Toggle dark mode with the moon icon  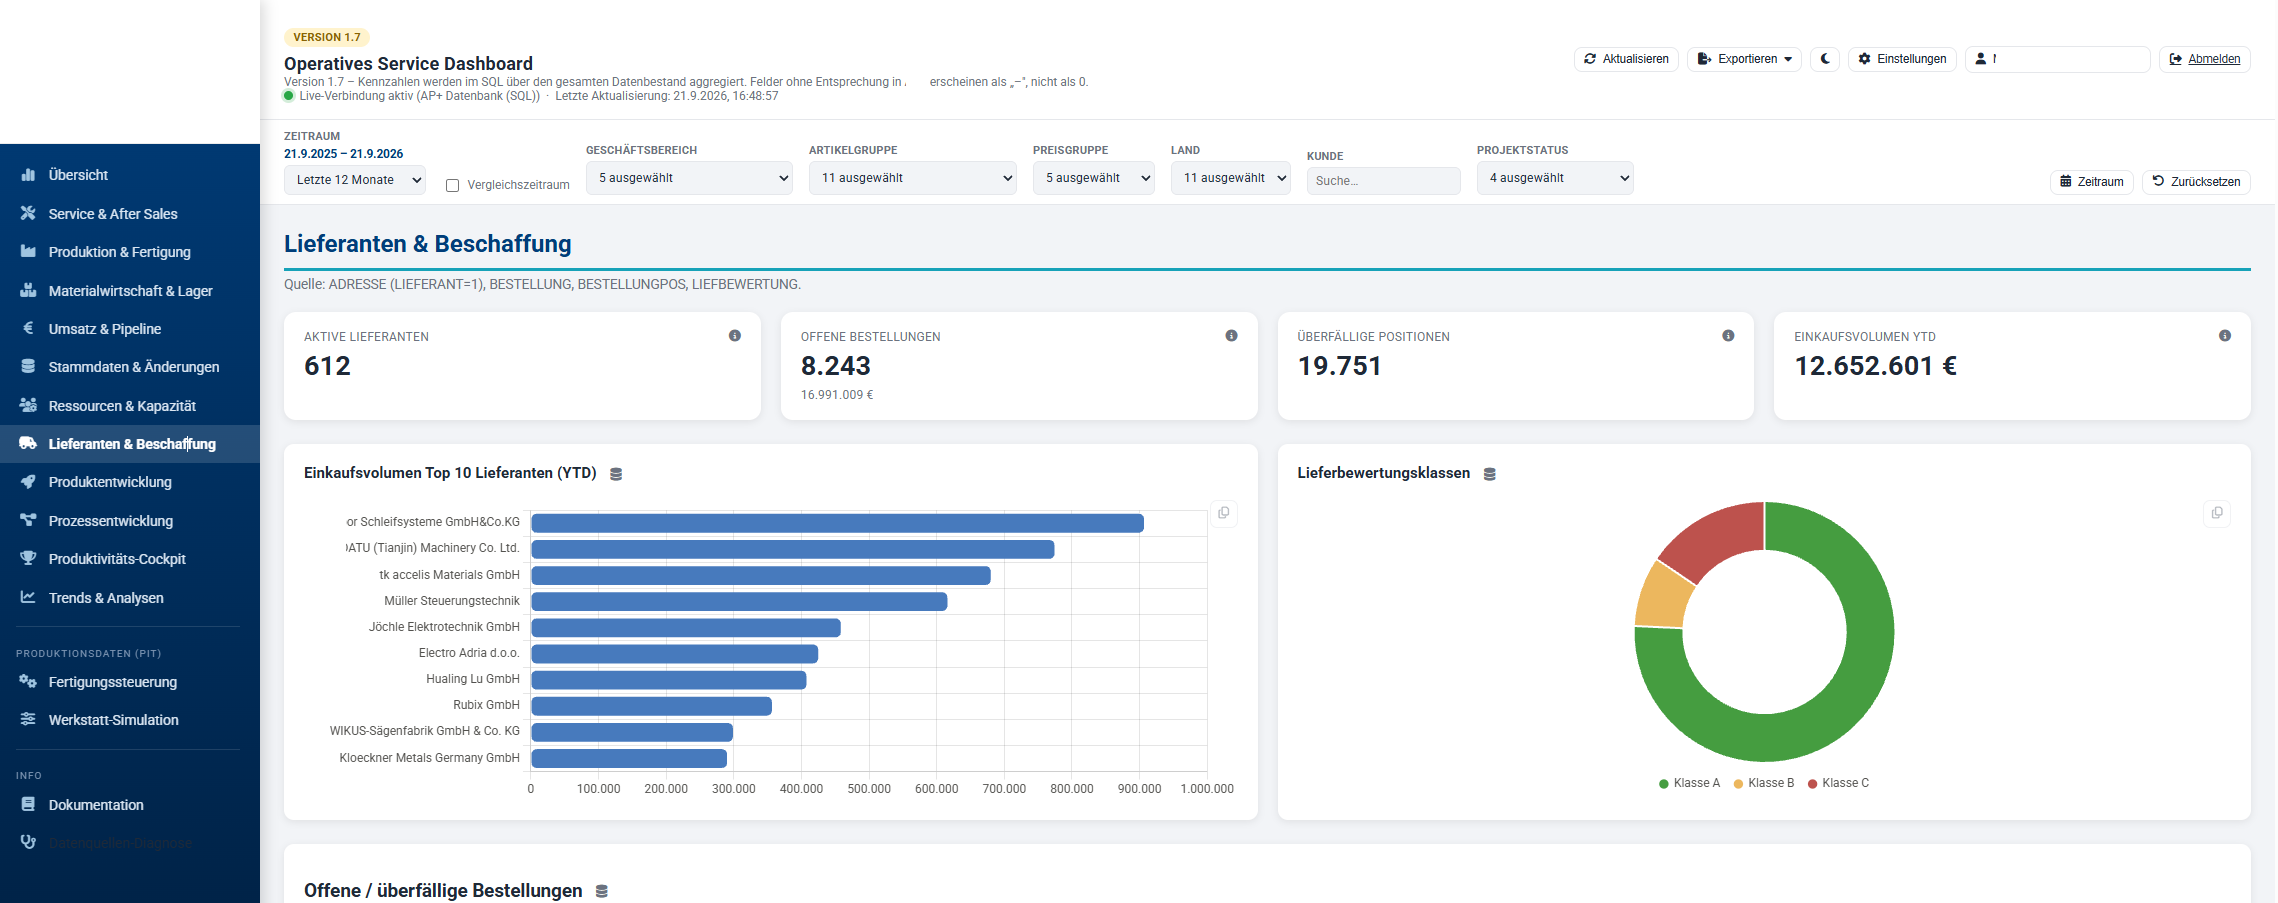tap(1825, 59)
